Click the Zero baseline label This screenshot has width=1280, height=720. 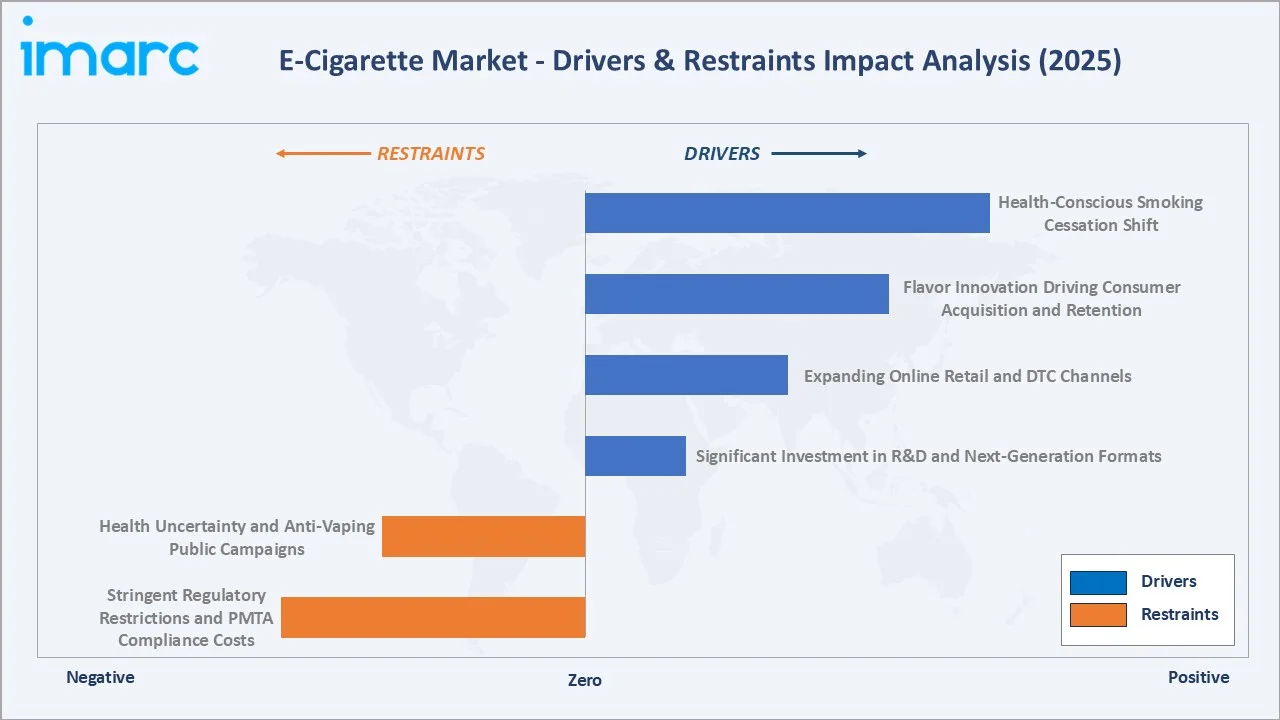coord(584,680)
